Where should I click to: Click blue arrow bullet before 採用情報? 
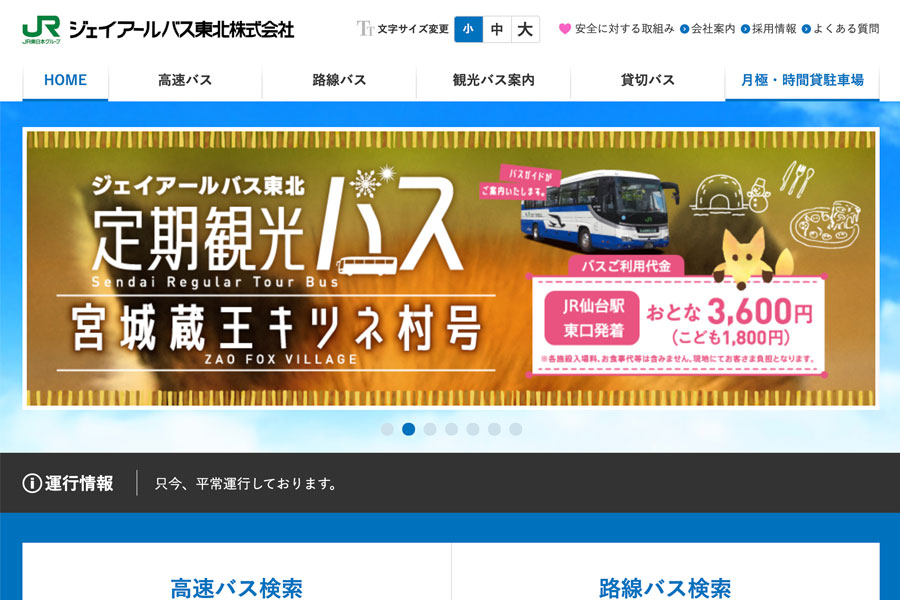[x=746, y=29]
